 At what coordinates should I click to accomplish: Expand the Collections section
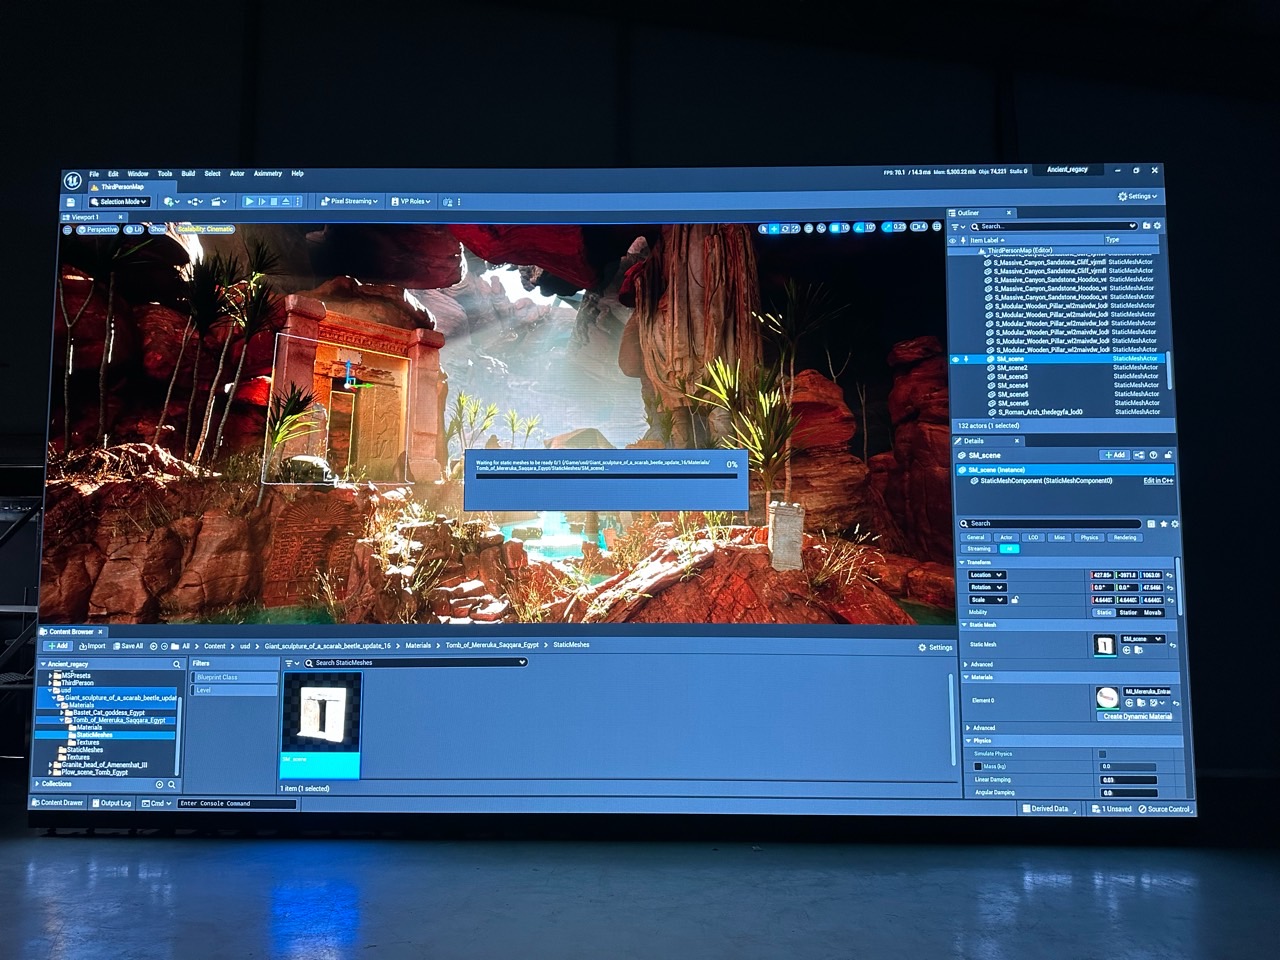39,784
